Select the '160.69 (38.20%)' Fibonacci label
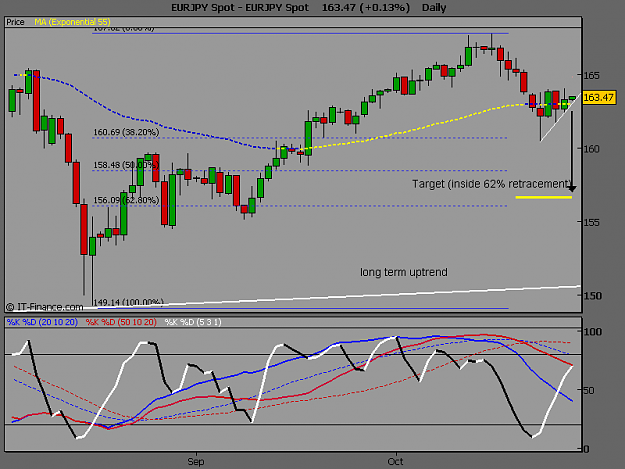The image size is (625, 469). [126, 132]
